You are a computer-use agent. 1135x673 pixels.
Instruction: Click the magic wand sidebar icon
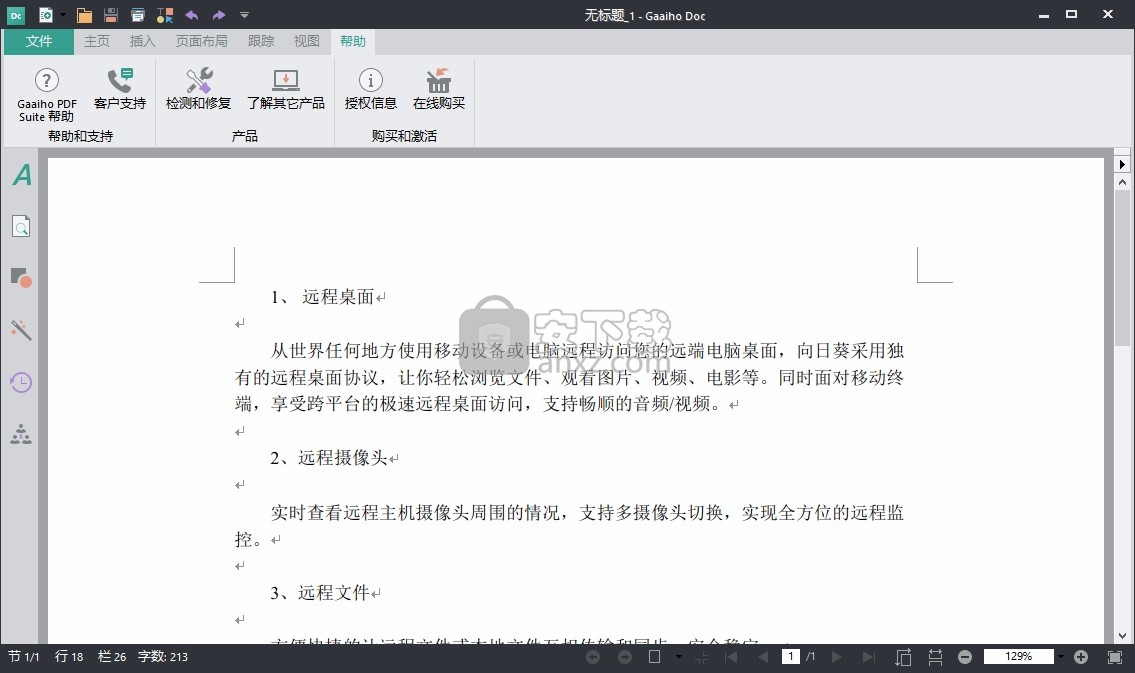coord(21,330)
